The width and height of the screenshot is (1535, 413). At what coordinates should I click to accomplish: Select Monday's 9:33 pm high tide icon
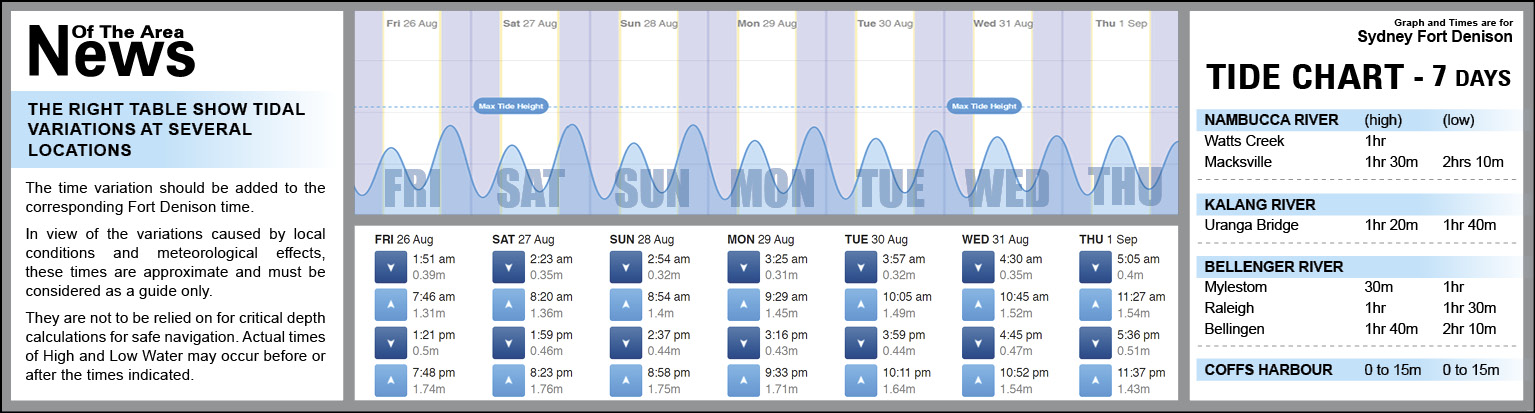point(742,380)
